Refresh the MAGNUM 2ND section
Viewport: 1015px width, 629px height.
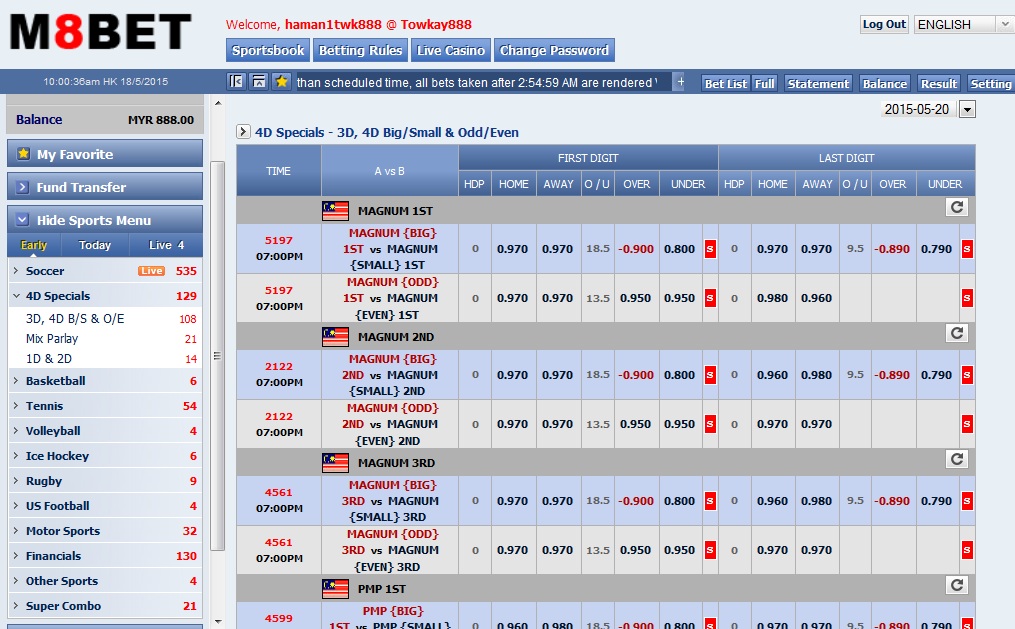[957, 333]
